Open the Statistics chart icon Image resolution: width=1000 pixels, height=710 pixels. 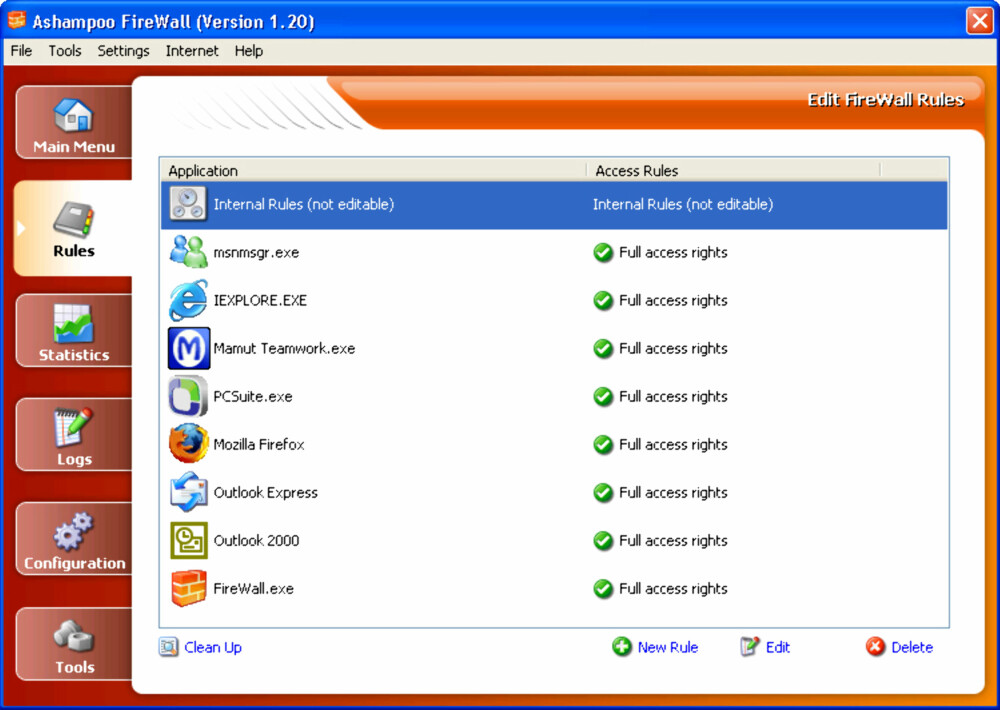73,323
